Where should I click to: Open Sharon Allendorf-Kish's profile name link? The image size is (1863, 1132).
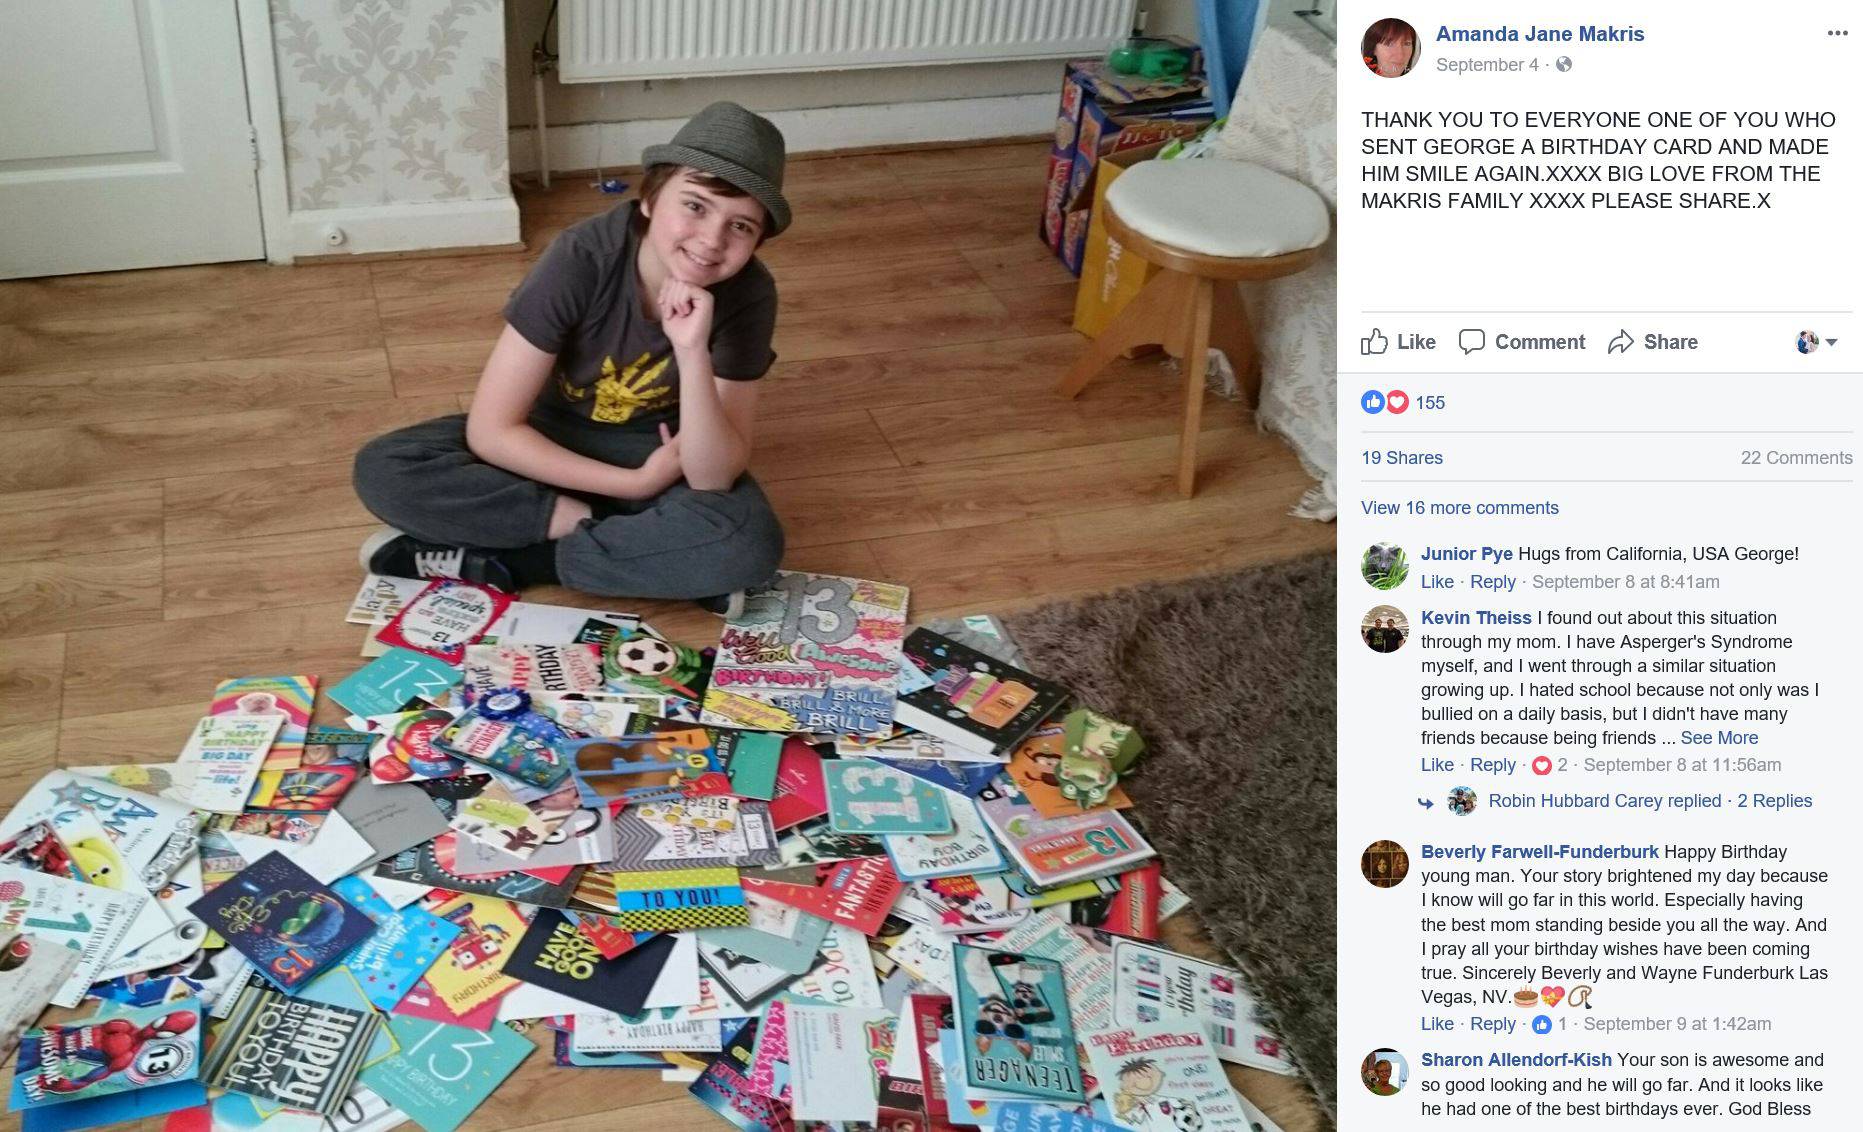click(x=1516, y=1060)
